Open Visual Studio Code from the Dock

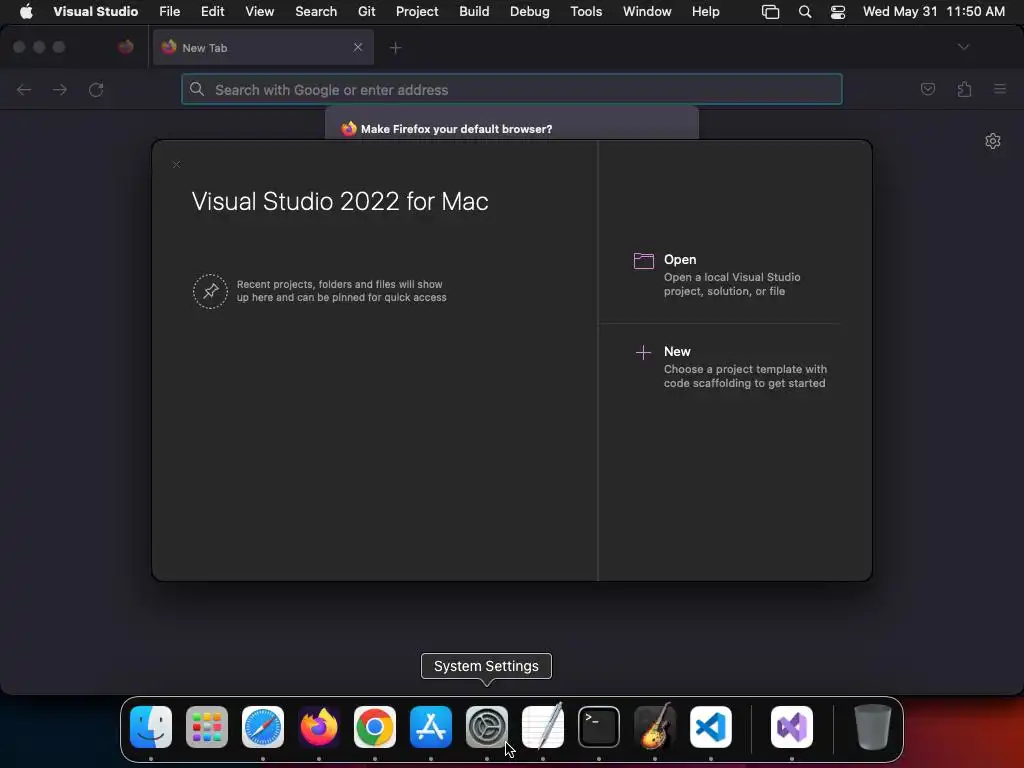[711, 727]
